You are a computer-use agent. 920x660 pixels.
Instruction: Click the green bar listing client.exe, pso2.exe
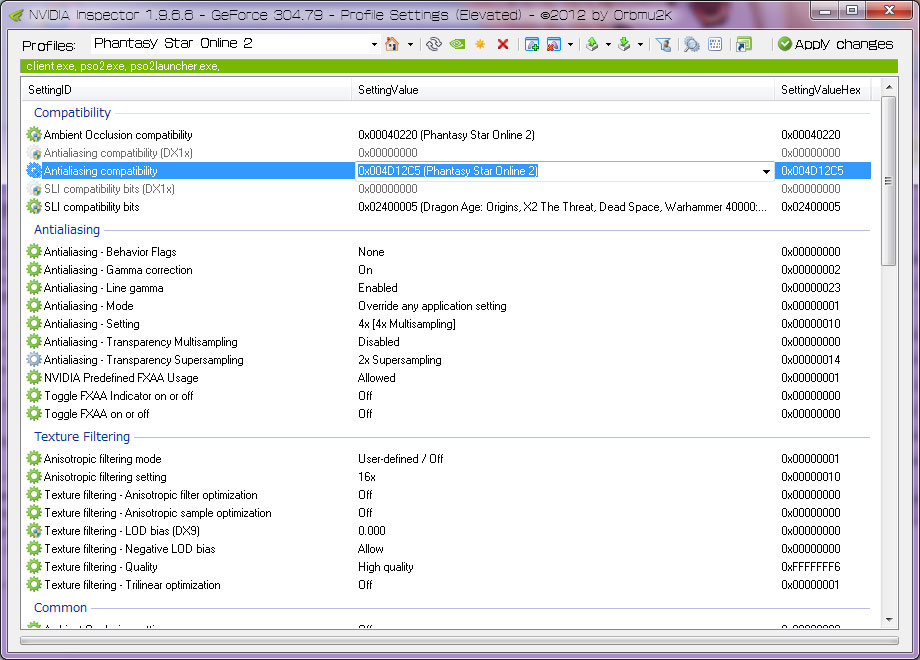coord(459,66)
